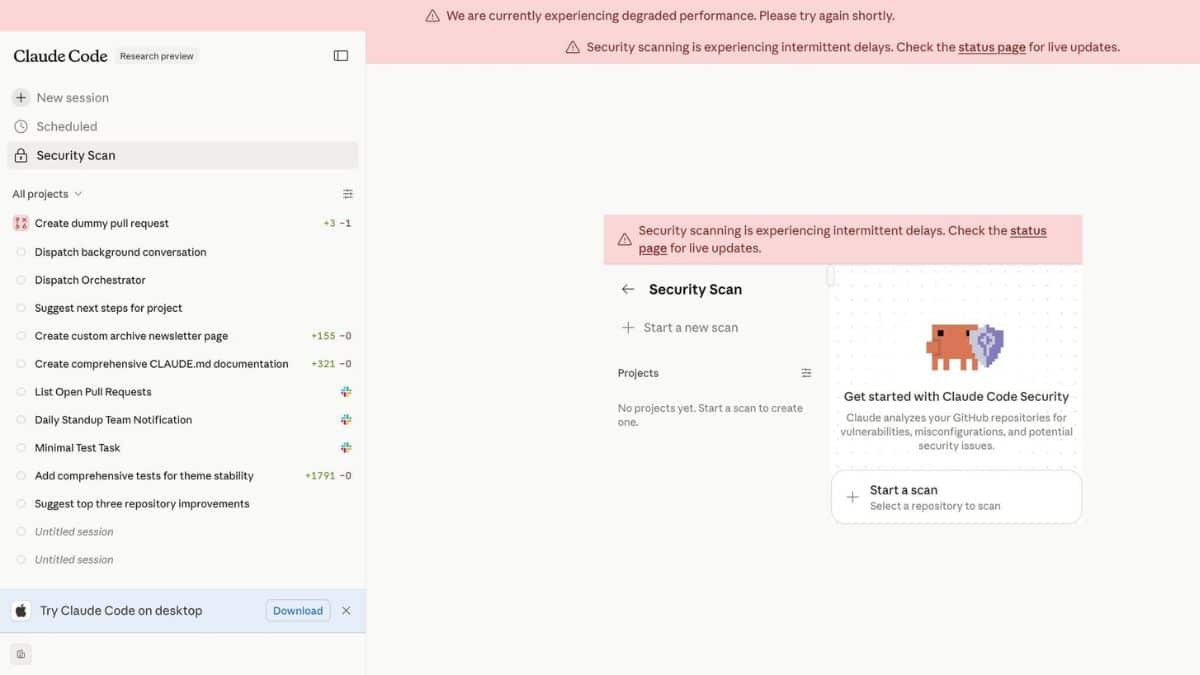
Task: Open the filter icon beside Projects heading
Action: tap(806, 373)
